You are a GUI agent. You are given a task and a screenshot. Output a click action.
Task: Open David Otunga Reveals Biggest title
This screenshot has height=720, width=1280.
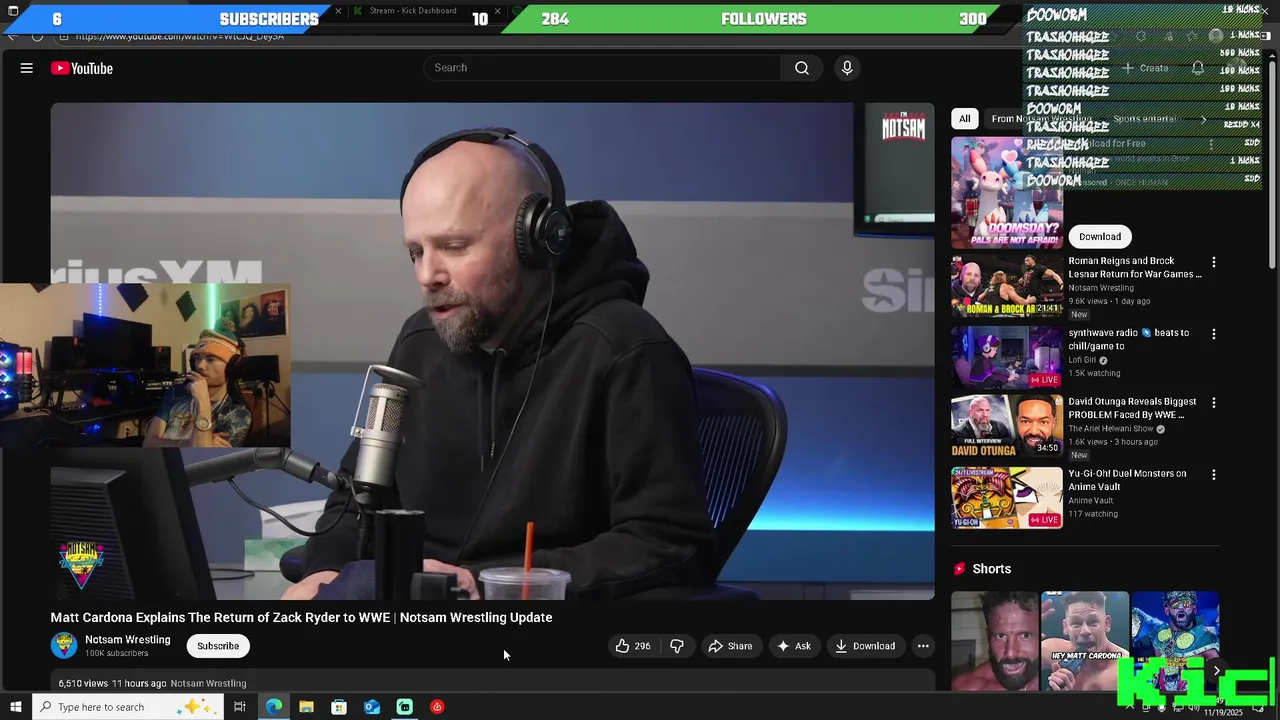coord(1132,408)
